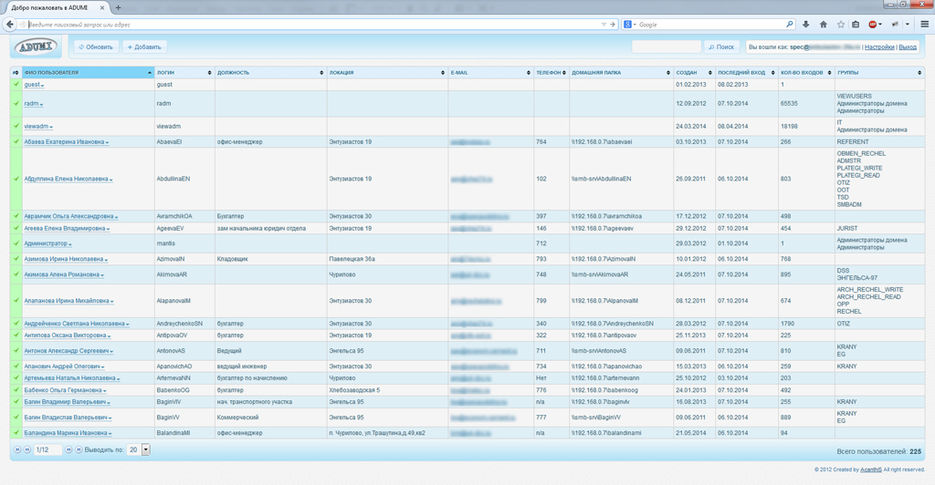Open the address bar history dropdown arrow
This screenshot has height=485, width=935.
603,24
